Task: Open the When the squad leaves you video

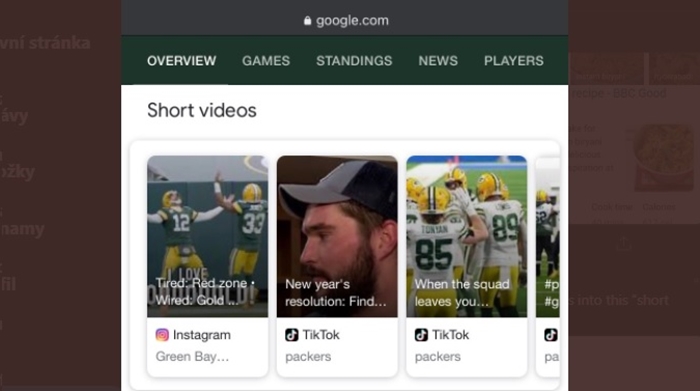Action: [x=467, y=236]
